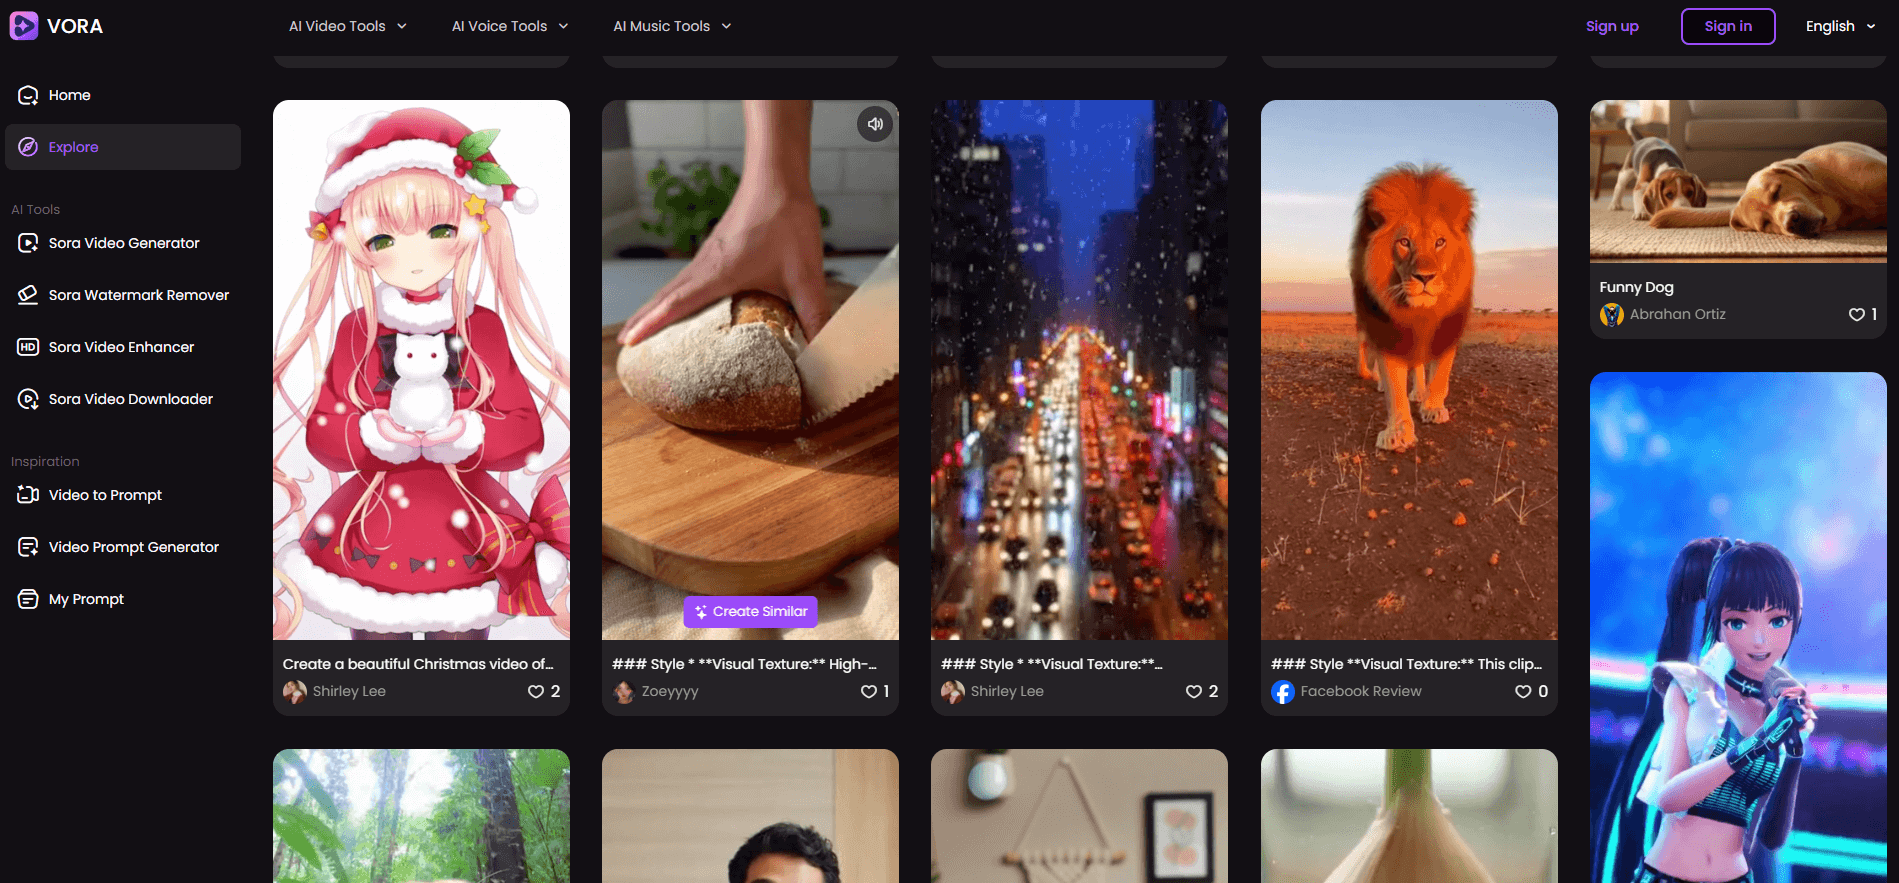
Task: Open the Sora Video Generator tool
Action: point(123,243)
